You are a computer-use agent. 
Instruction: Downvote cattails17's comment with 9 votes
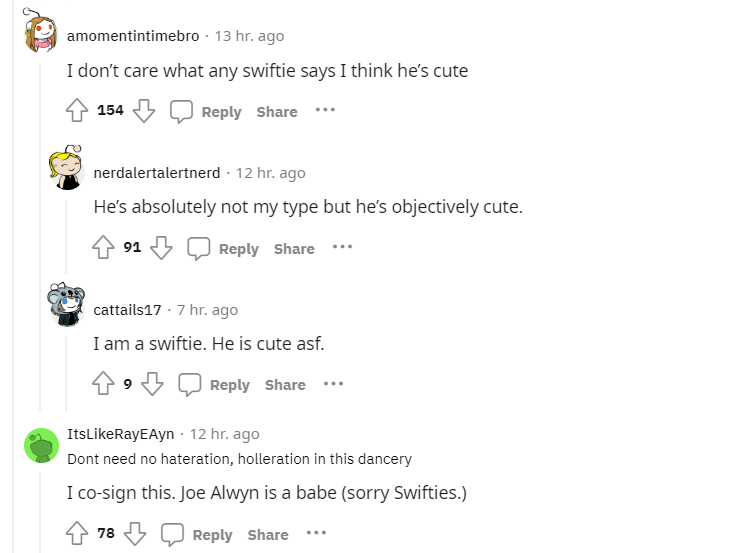point(153,384)
